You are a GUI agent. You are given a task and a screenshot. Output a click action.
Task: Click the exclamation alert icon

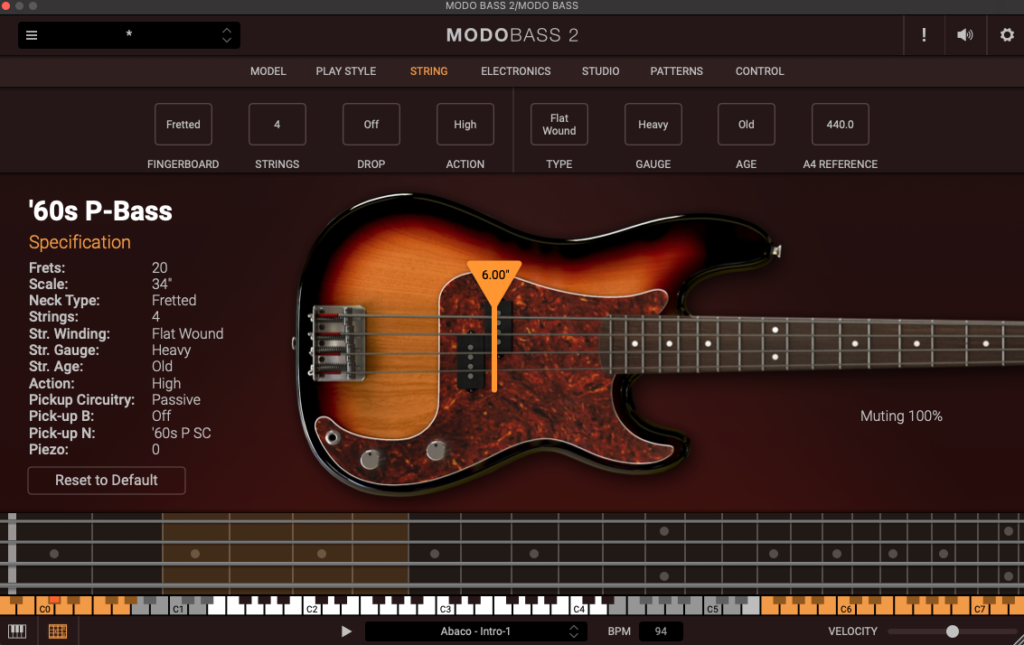tap(923, 35)
